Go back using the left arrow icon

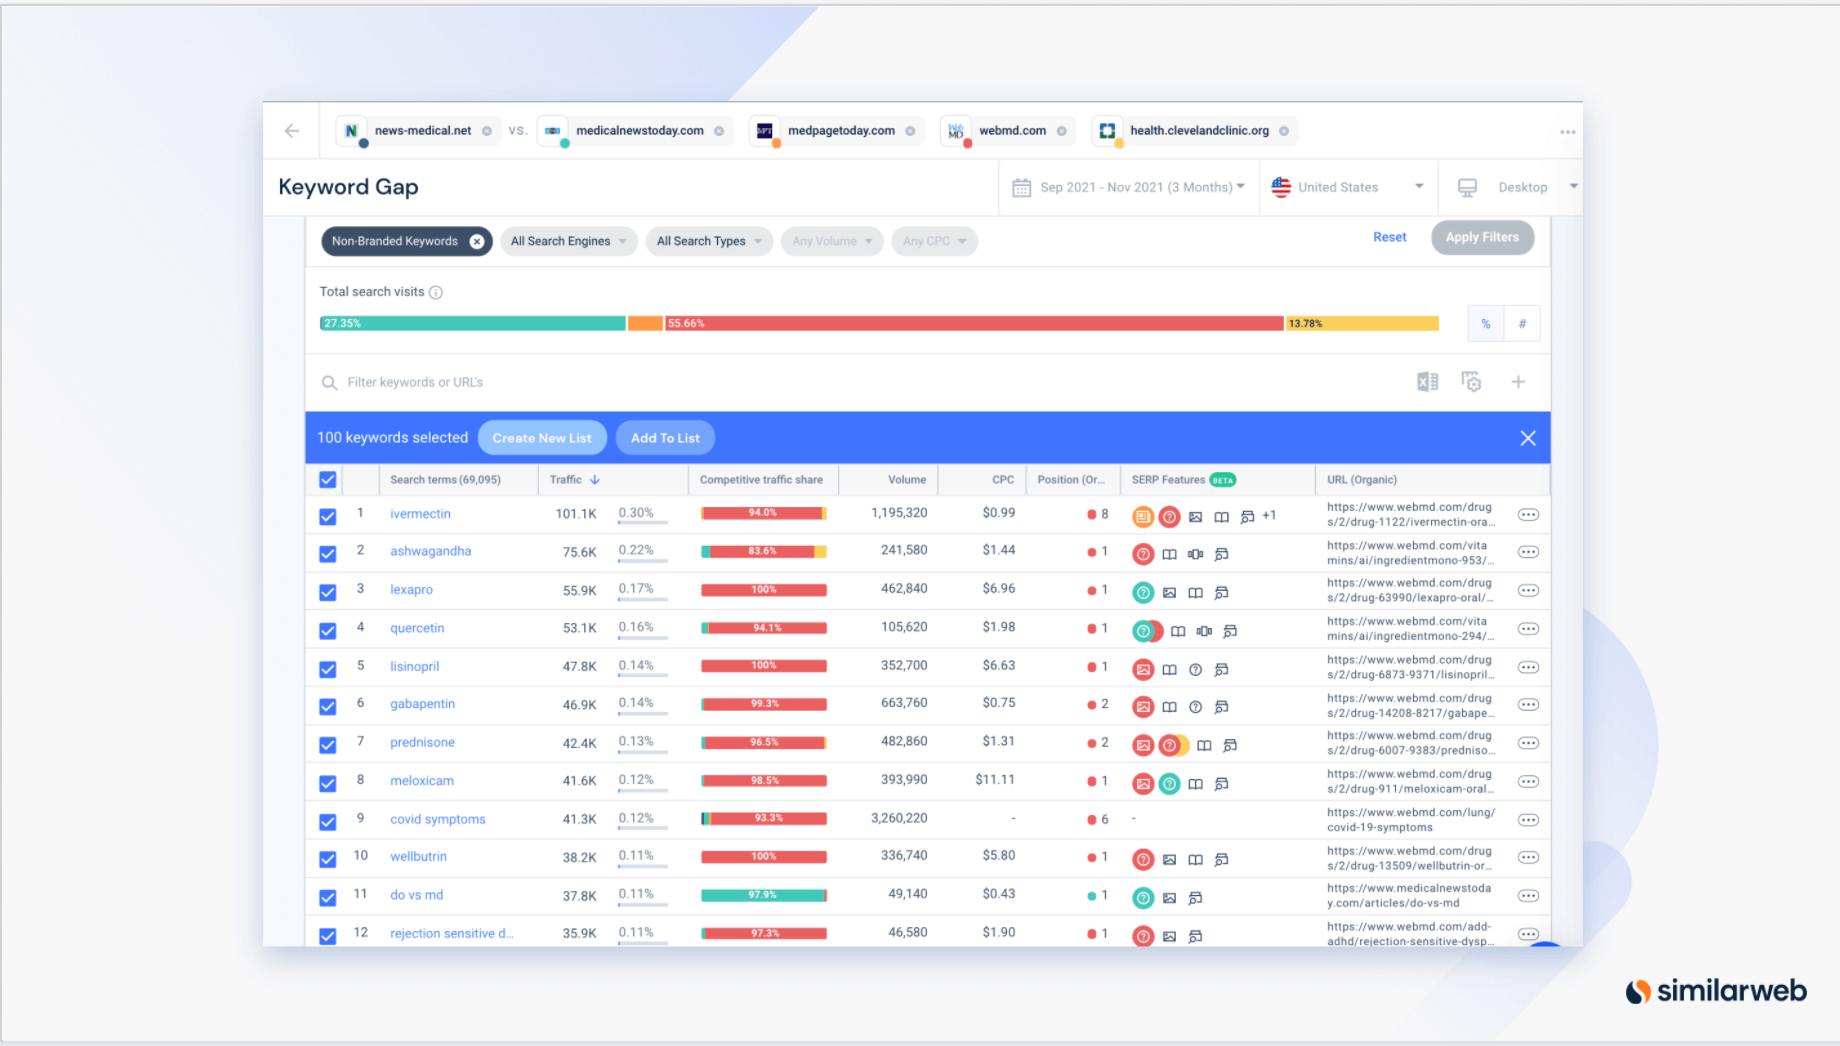(292, 131)
